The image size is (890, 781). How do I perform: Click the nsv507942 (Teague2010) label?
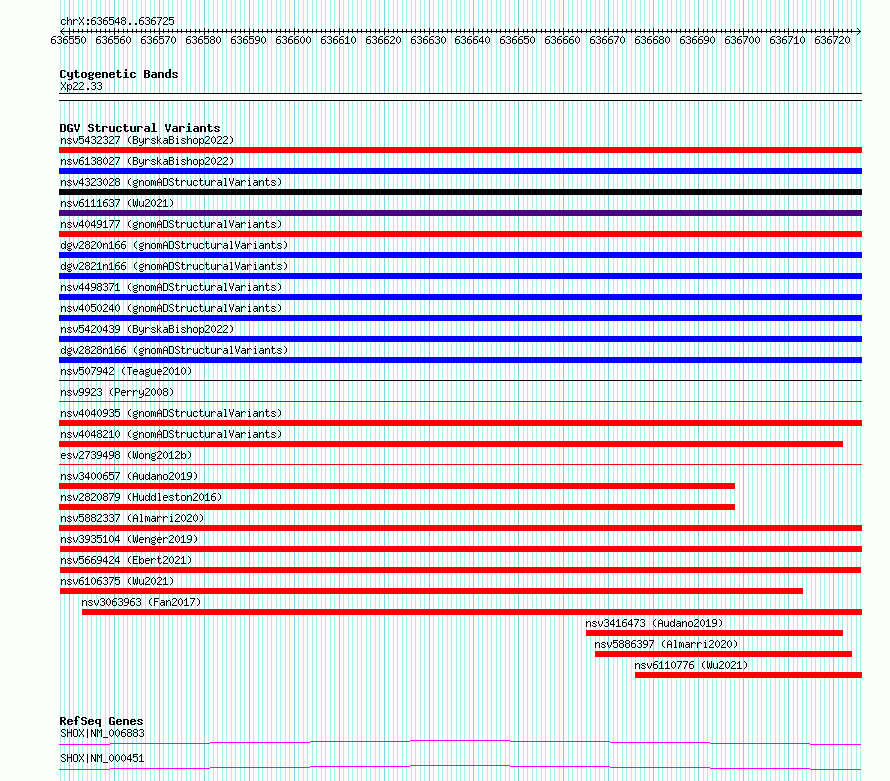point(126,371)
